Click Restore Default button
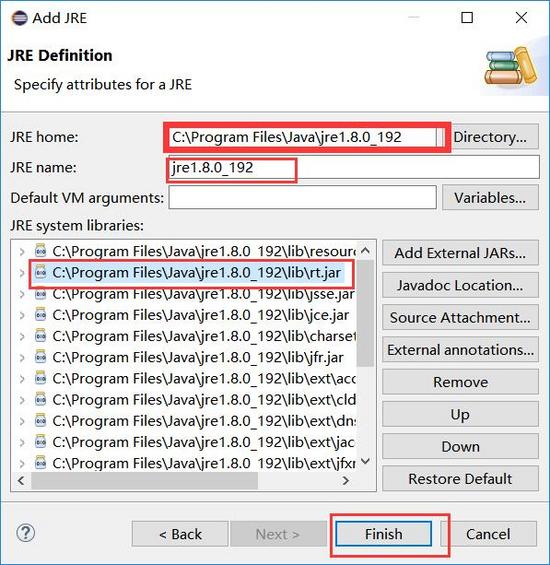550x565 pixels. [x=460, y=479]
